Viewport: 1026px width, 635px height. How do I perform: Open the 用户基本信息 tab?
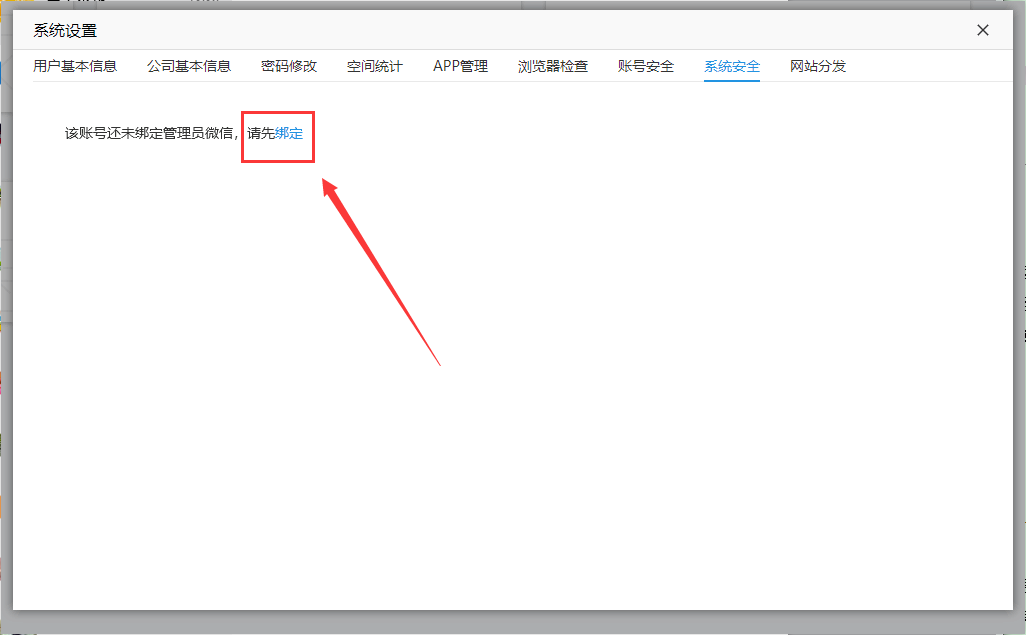click(75, 66)
